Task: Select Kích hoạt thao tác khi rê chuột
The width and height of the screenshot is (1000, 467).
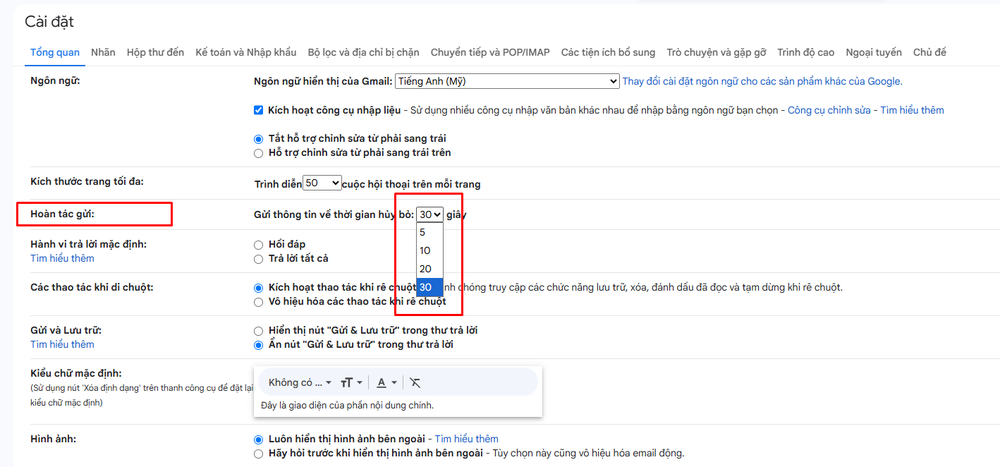Action: (x=258, y=288)
